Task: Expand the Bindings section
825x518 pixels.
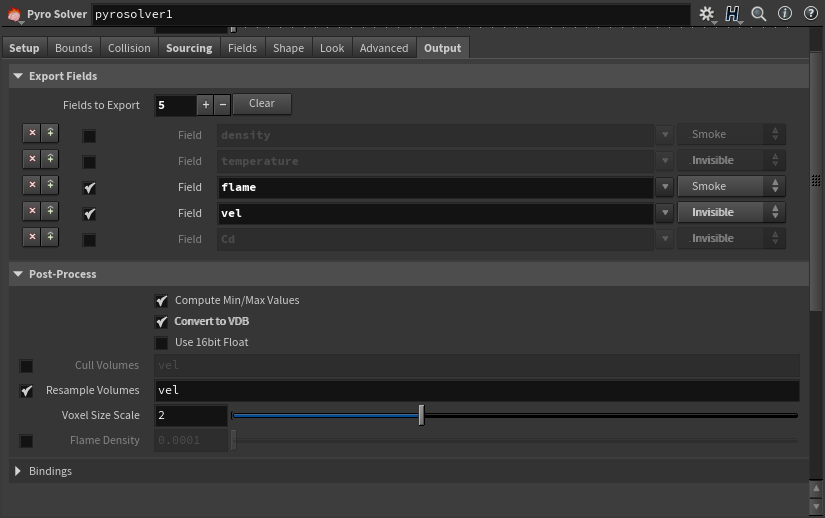Action: 18,471
